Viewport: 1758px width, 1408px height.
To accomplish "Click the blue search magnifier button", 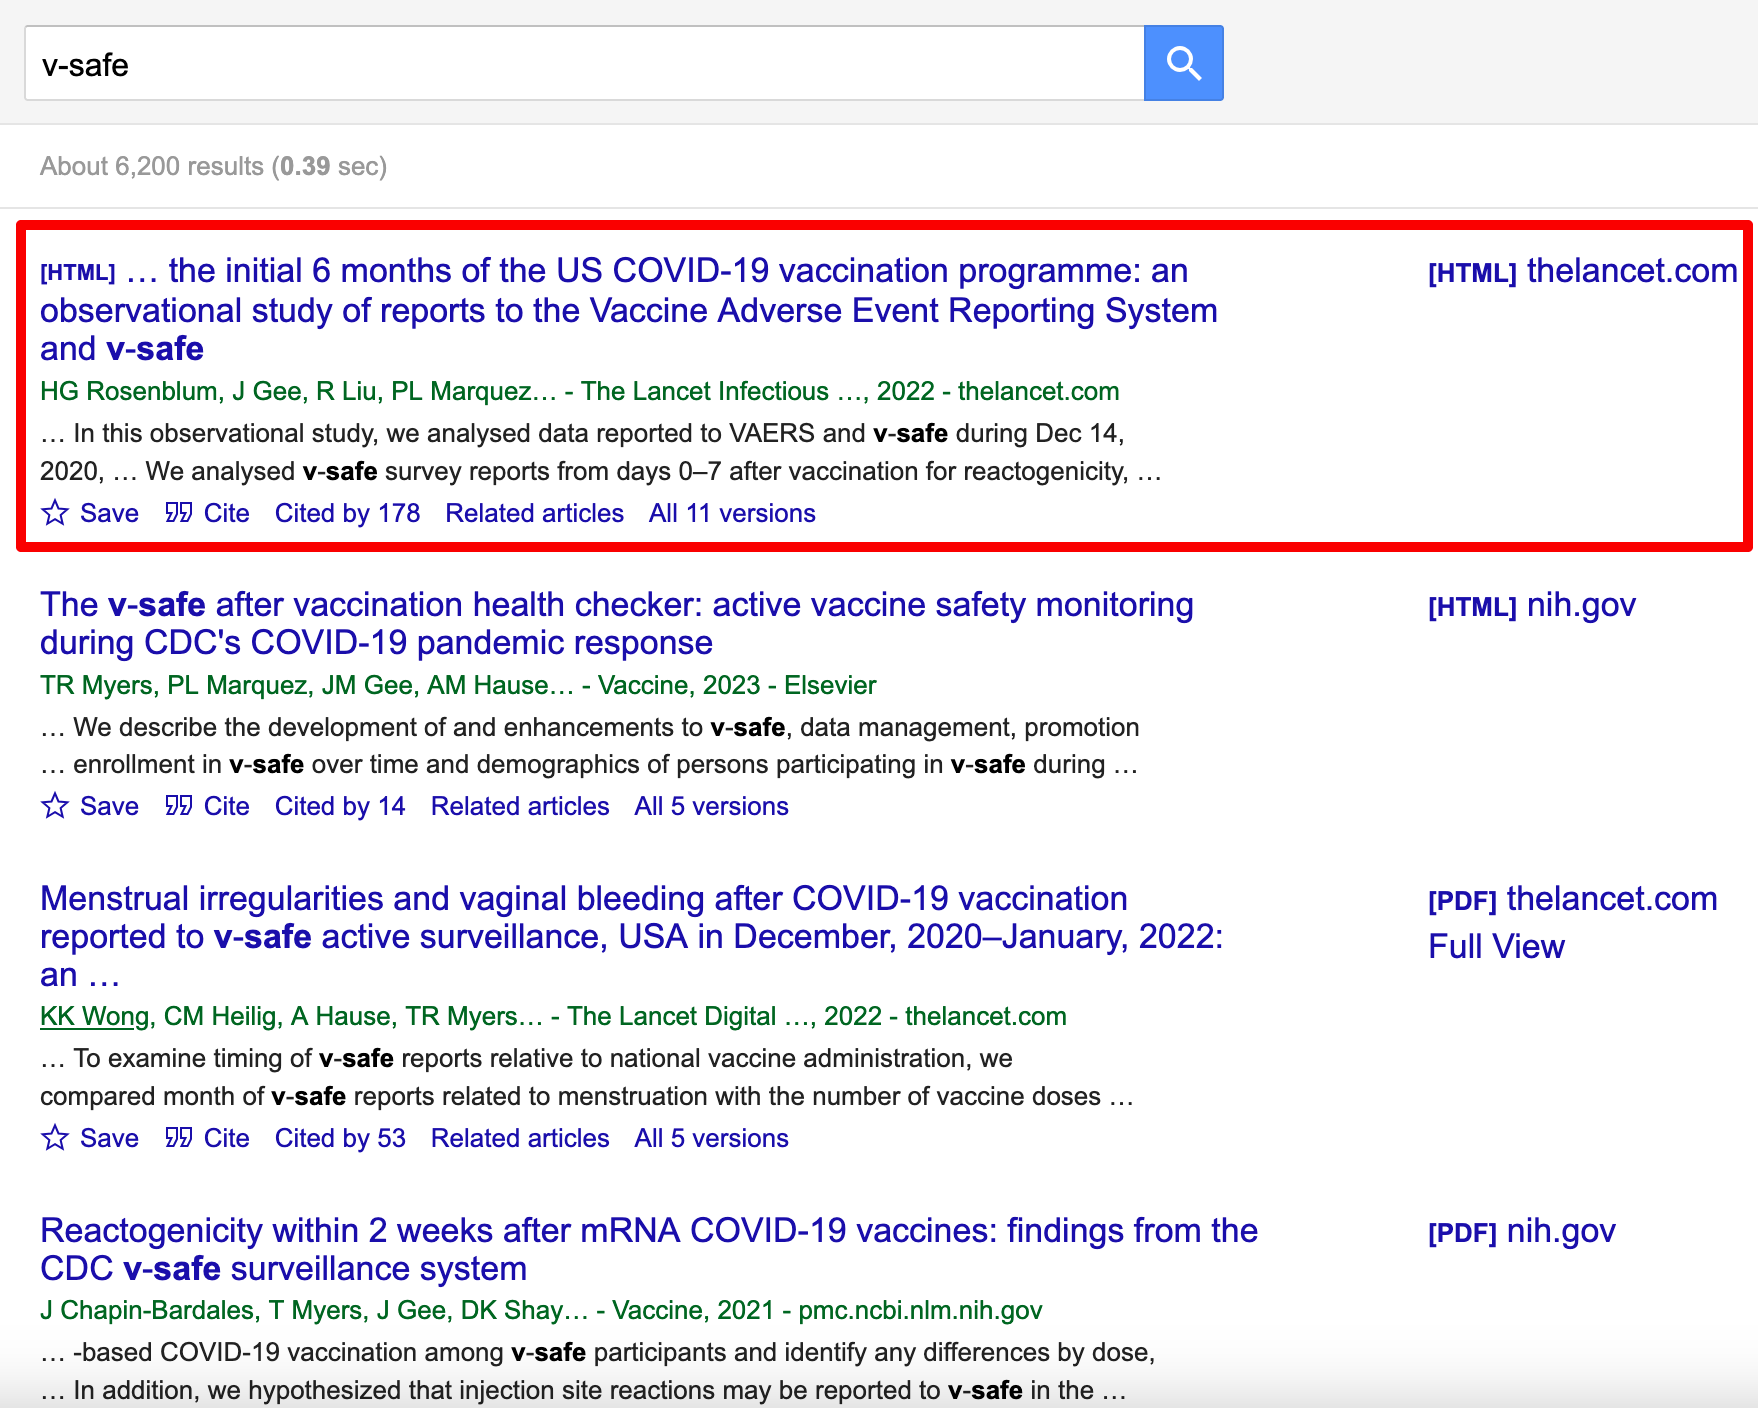I will [1183, 63].
